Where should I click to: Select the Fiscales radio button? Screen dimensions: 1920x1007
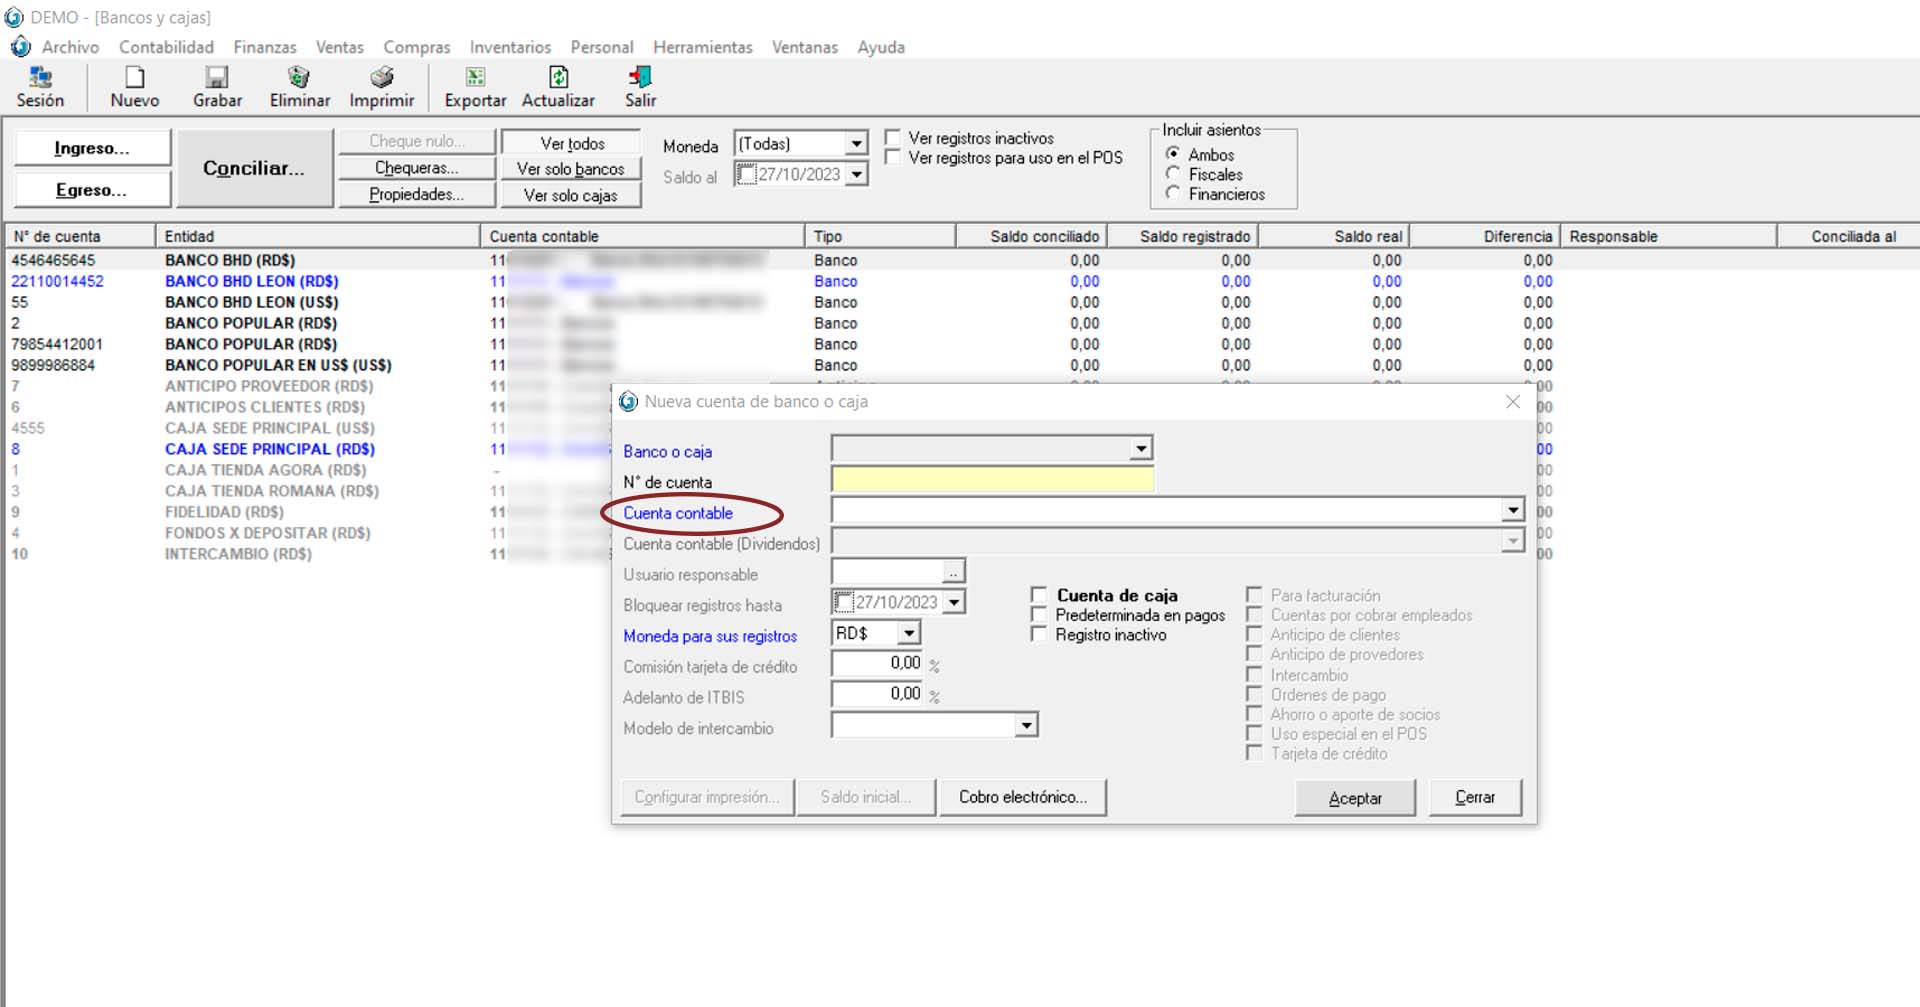(1173, 174)
